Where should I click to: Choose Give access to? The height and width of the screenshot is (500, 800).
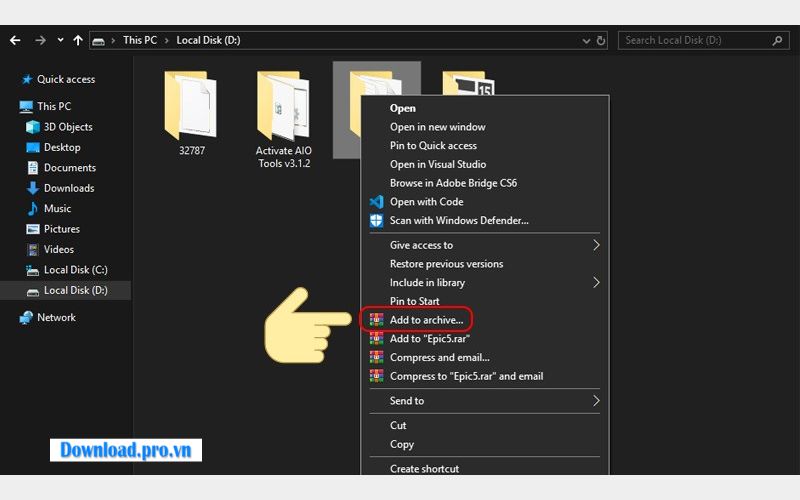(421, 245)
